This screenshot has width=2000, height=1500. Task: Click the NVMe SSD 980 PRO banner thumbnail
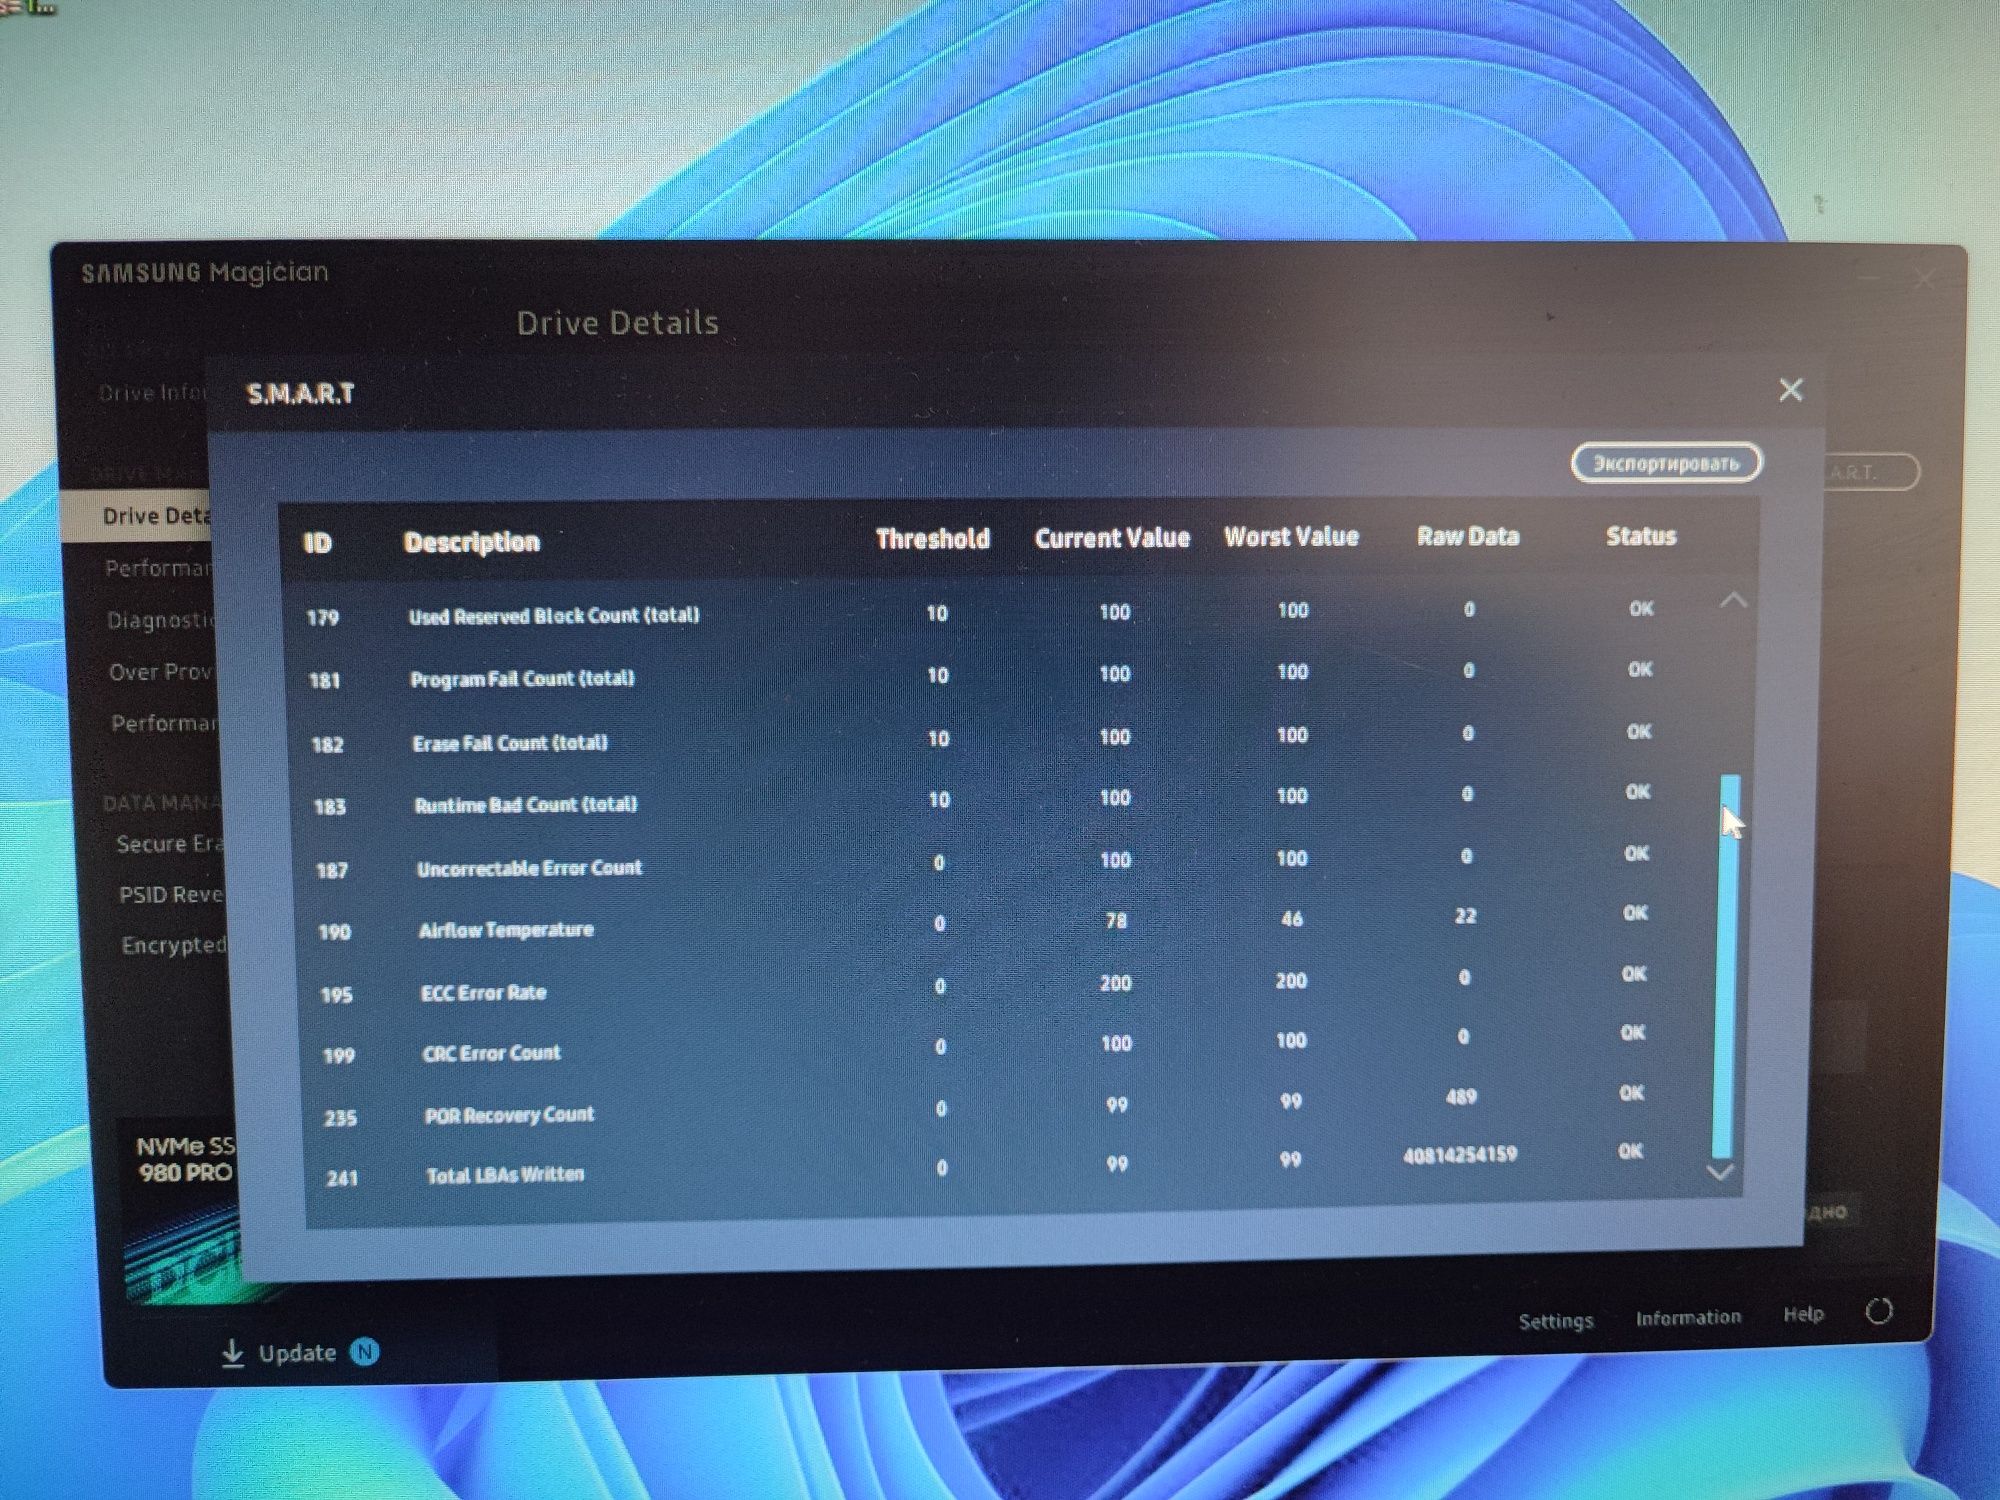(183, 1210)
